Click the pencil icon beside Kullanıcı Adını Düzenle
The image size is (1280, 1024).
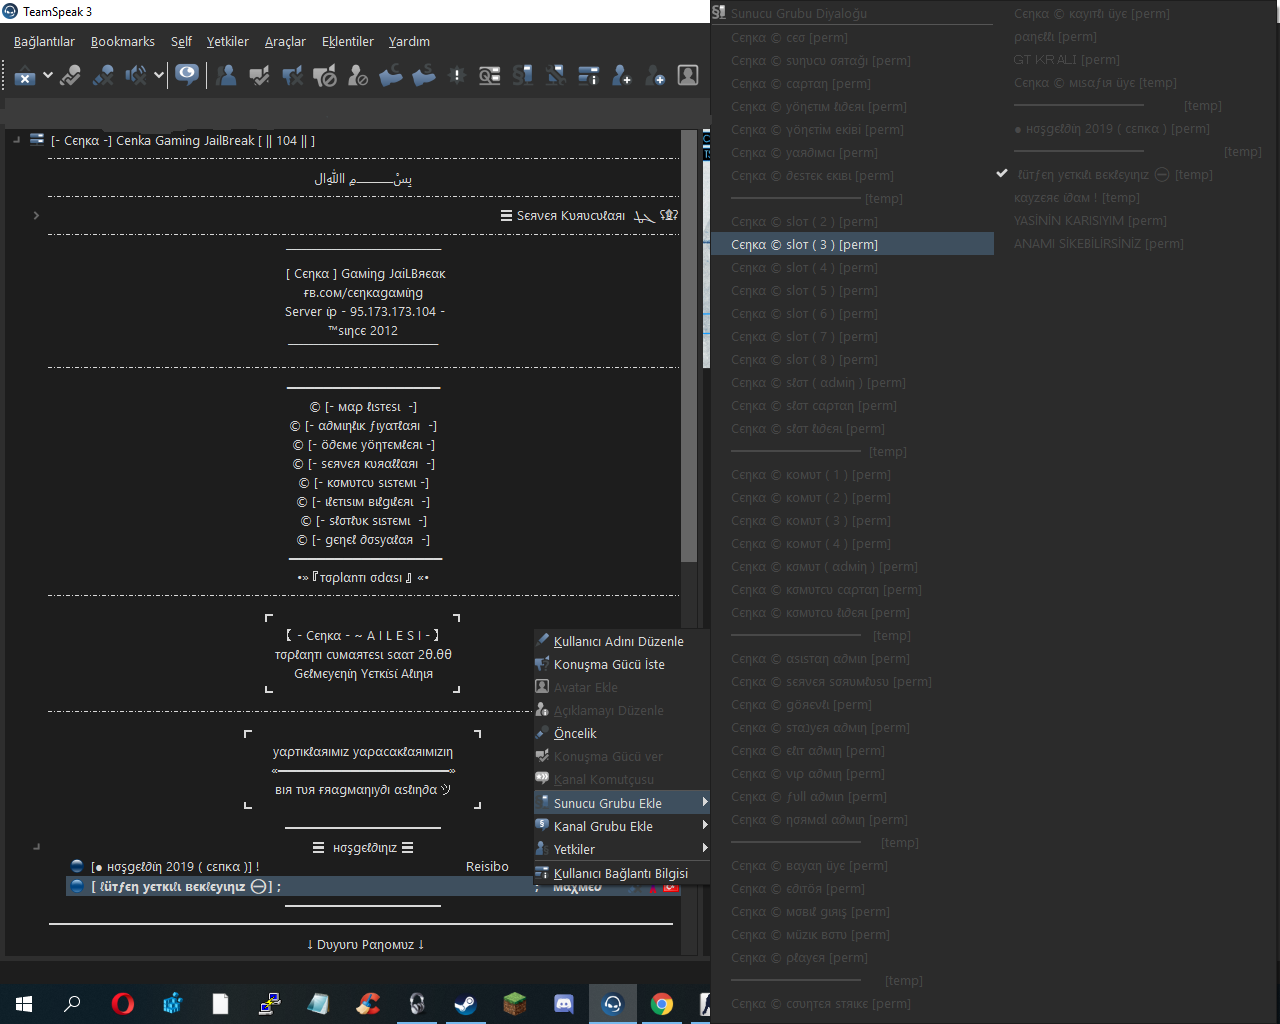point(542,640)
